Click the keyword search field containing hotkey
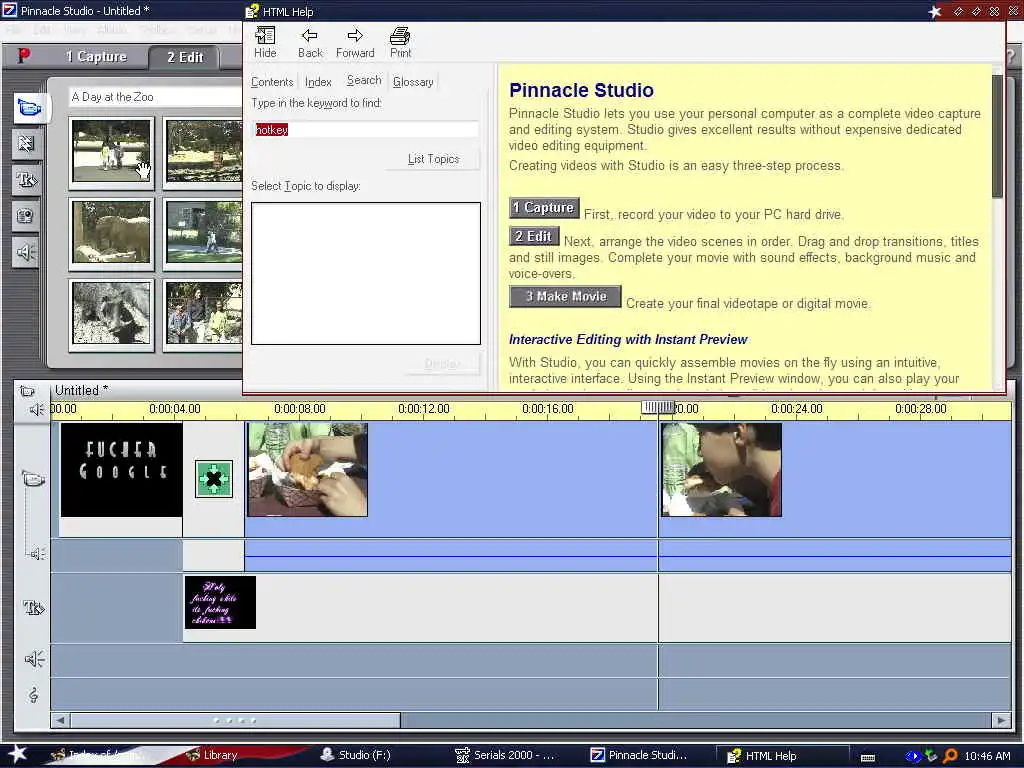This screenshot has height=768, width=1024. [366, 129]
